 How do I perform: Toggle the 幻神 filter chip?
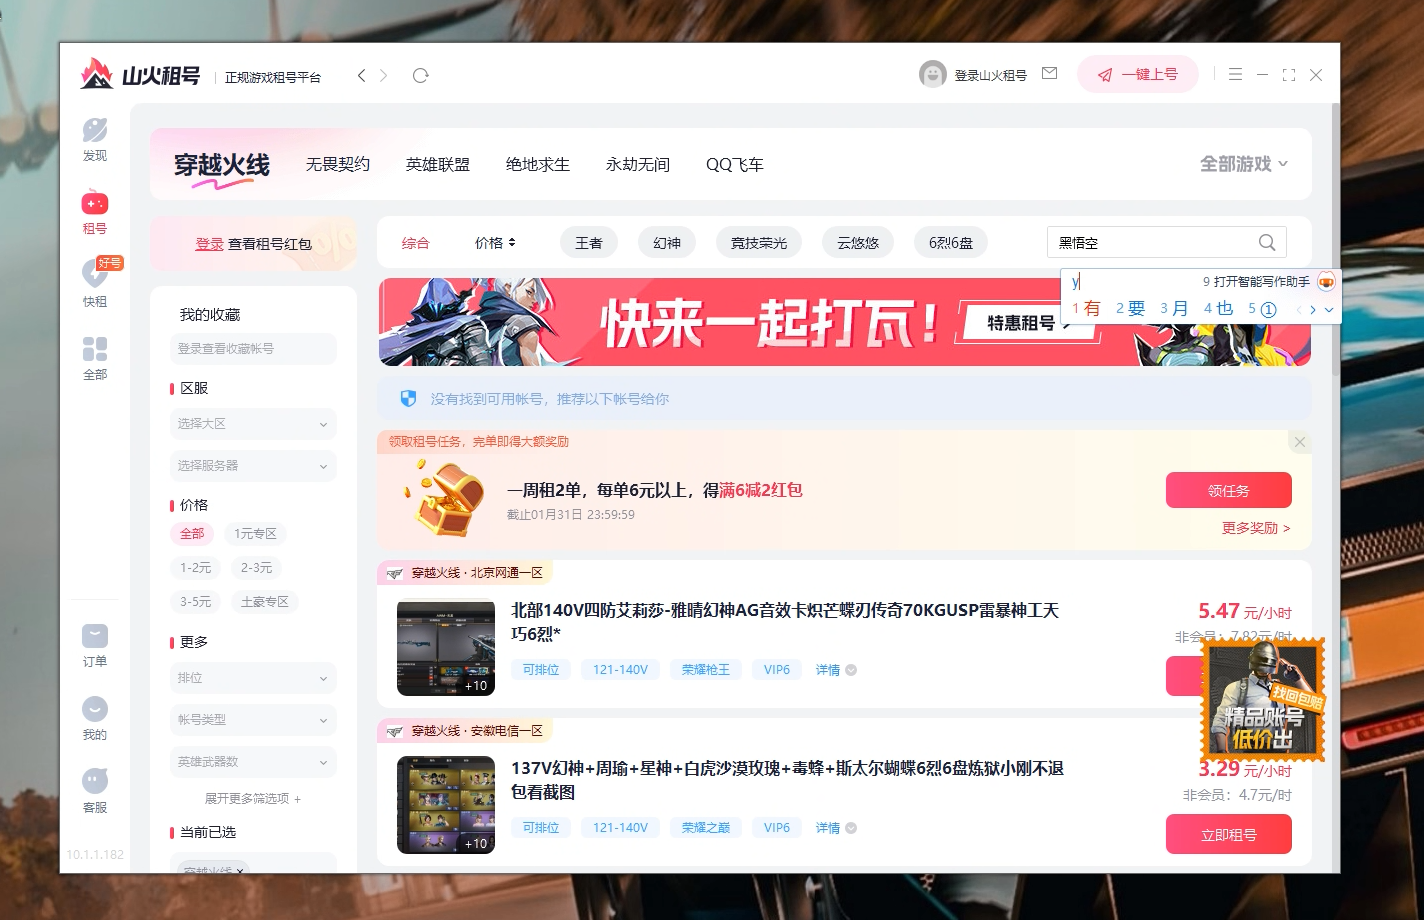[667, 243]
